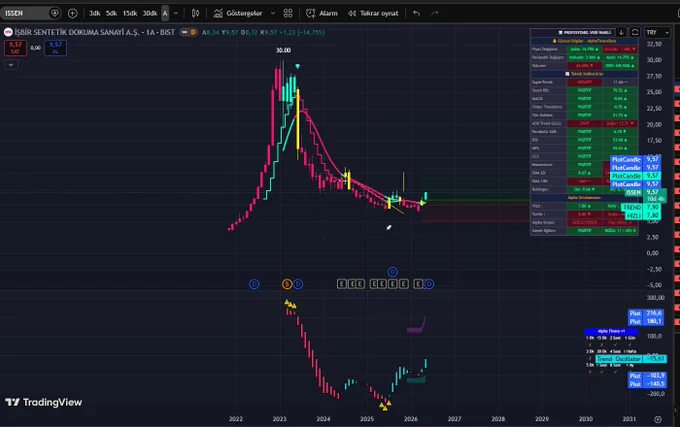
Task: Click the blue 9,57 AL buy button
Action: click(x=55, y=48)
